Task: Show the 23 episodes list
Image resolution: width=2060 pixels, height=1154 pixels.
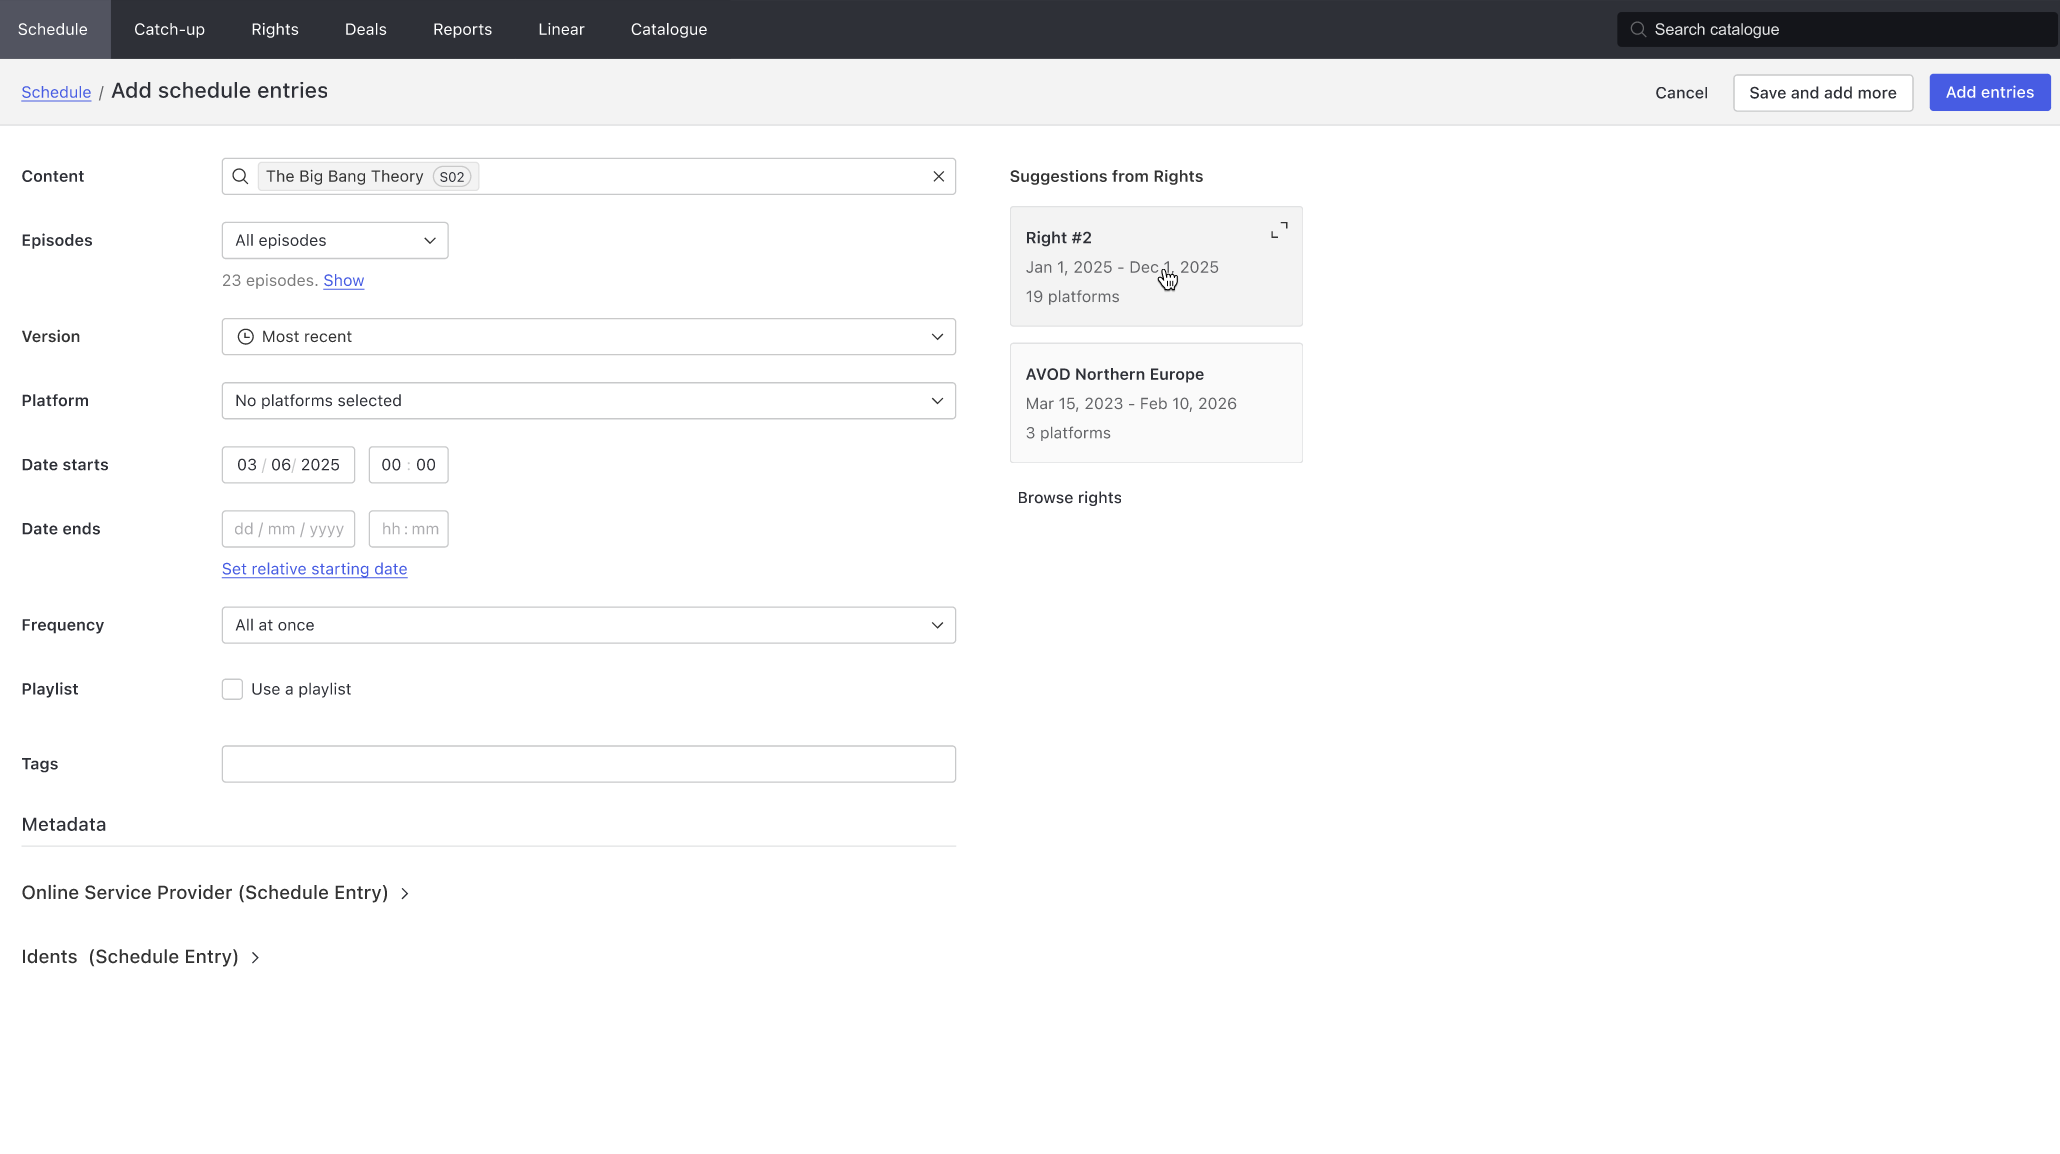Action: 343,281
